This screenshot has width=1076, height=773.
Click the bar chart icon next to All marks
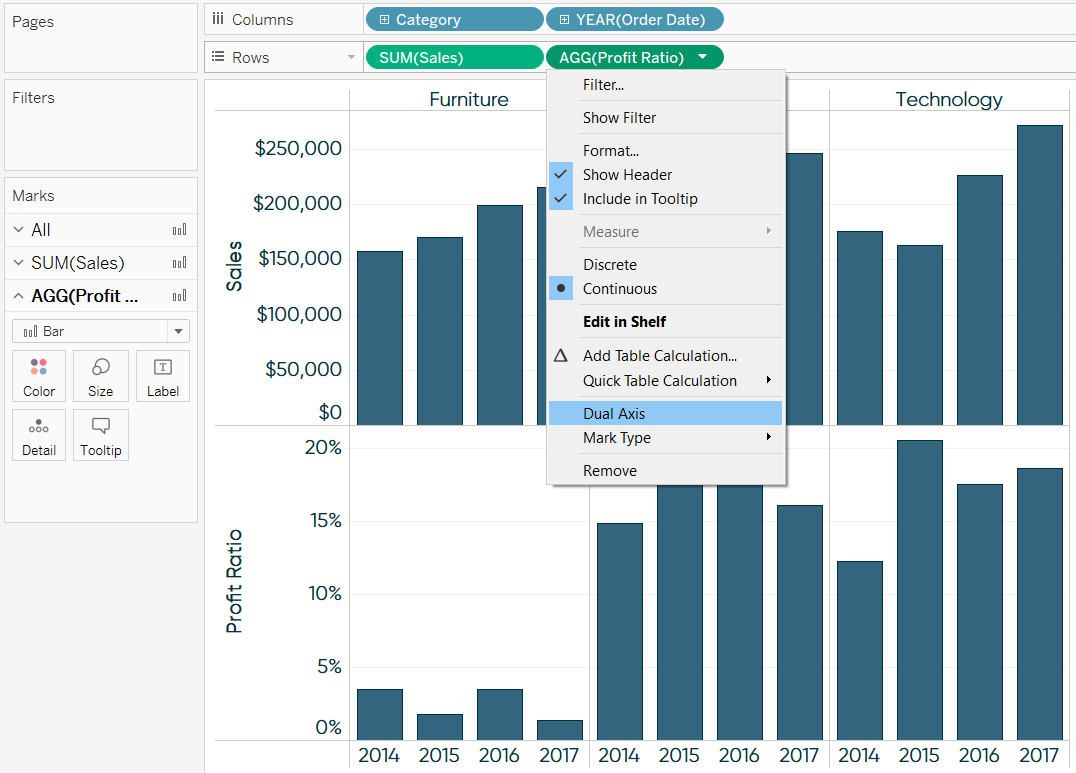coord(179,229)
